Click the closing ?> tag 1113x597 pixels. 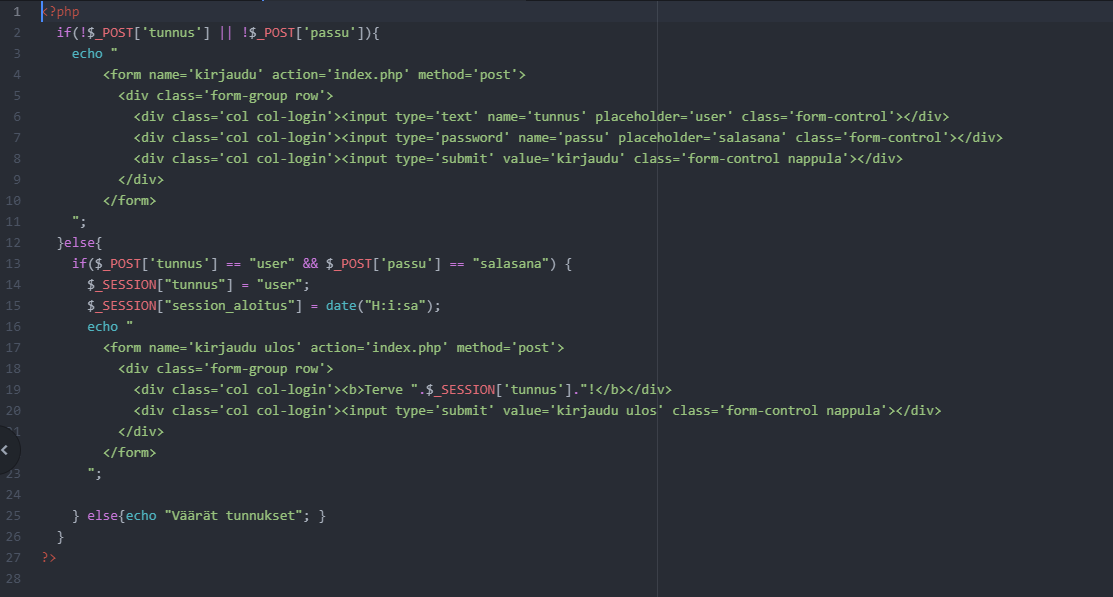coord(49,557)
